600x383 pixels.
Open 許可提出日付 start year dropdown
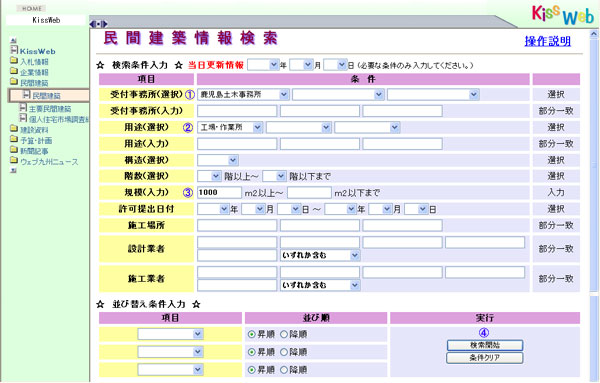pyautogui.click(x=213, y=209)
